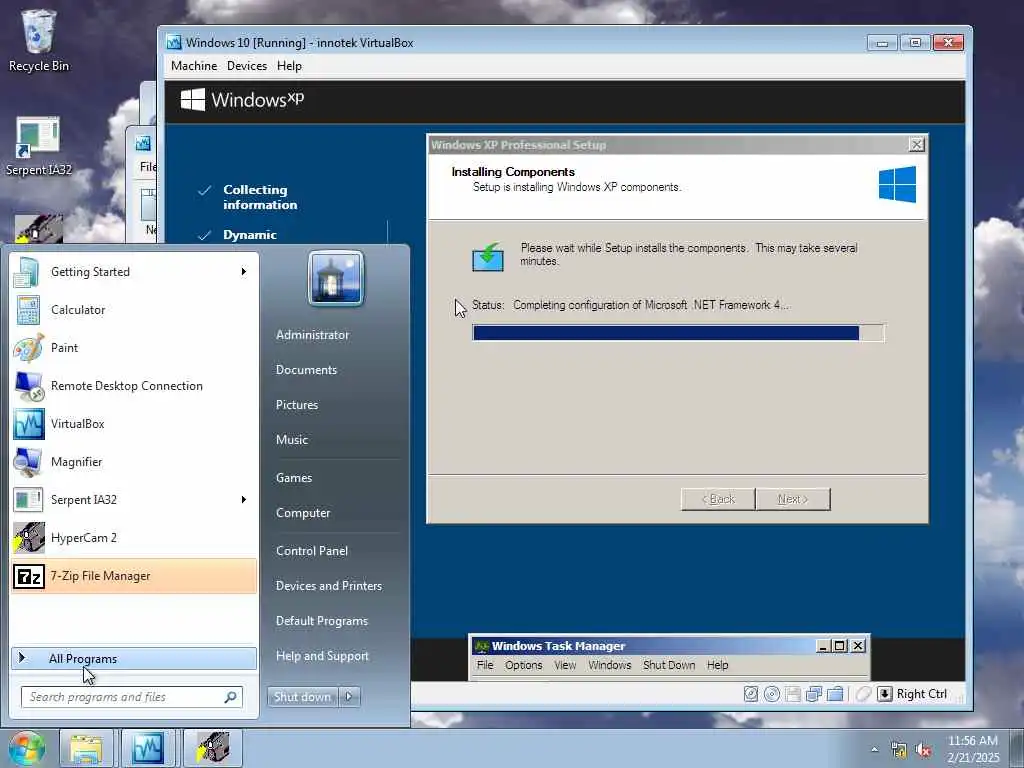Open Task Manager Help menu
This screenshot has height=768, width=1024.
[x=717, y=665]
